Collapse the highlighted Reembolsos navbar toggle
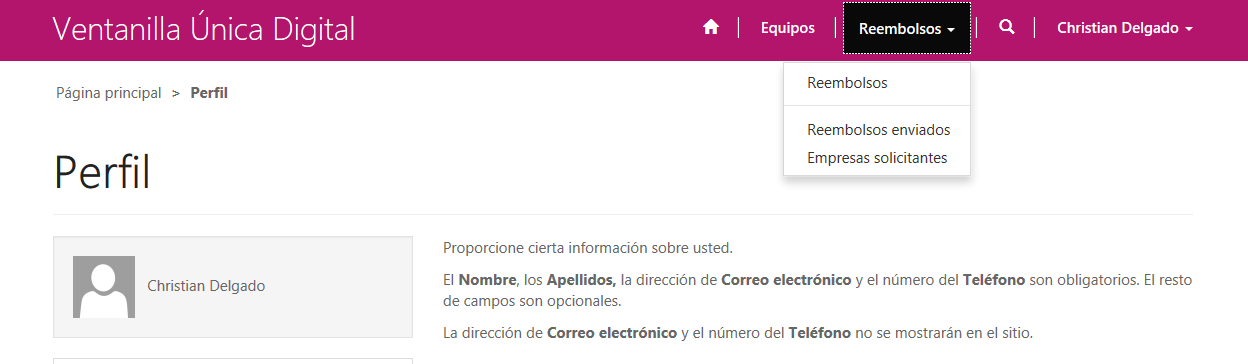 pyautogui.click(x=907, y=29)
